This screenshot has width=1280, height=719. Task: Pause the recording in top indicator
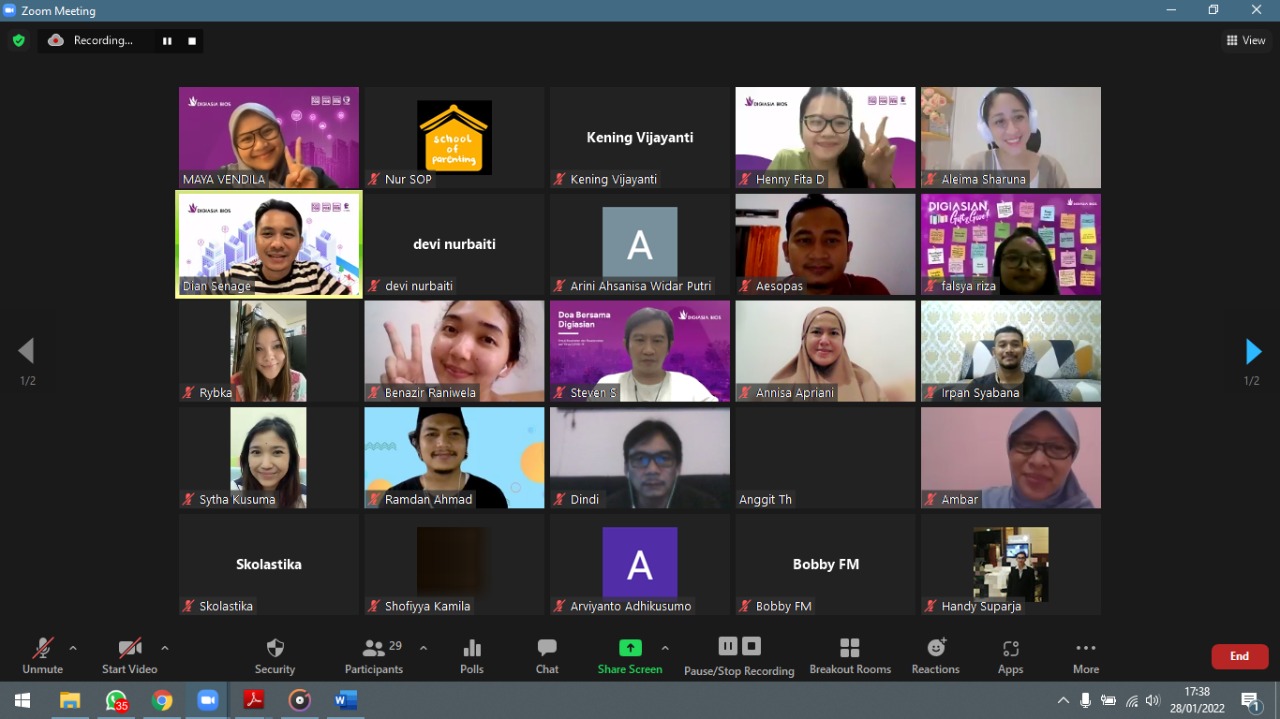167,41
